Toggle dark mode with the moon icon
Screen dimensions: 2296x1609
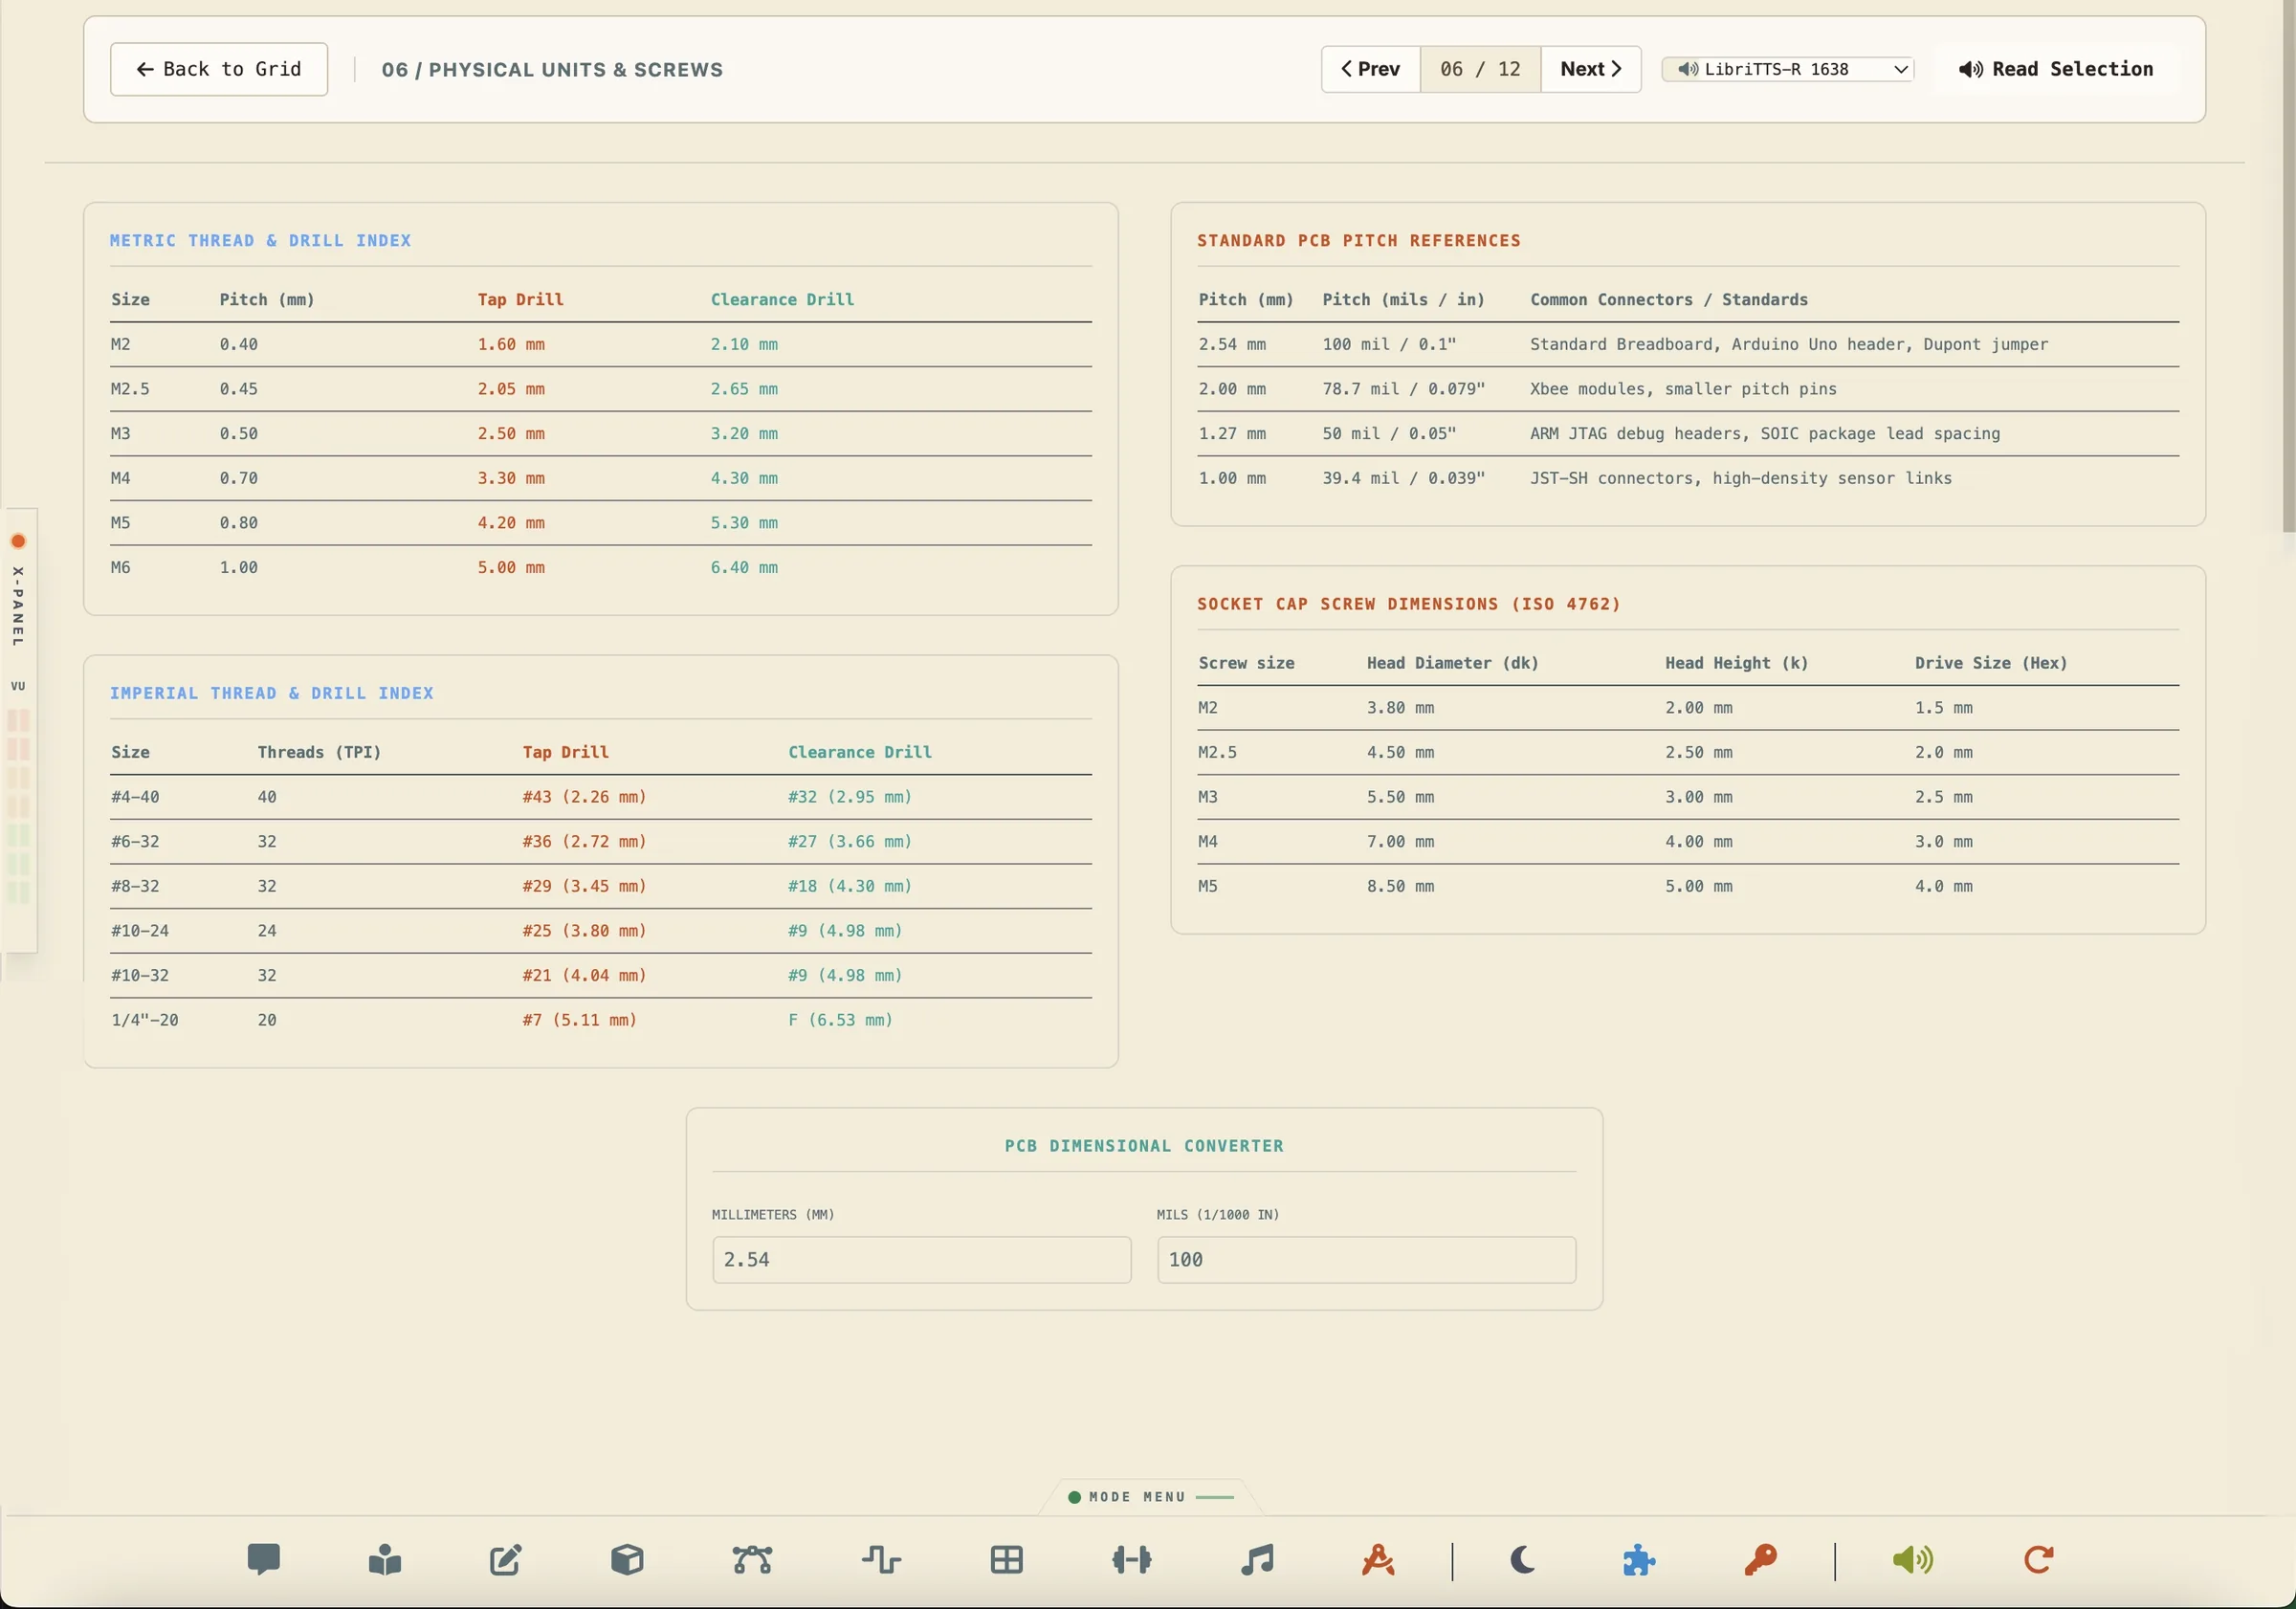tap(1522, 1559)
